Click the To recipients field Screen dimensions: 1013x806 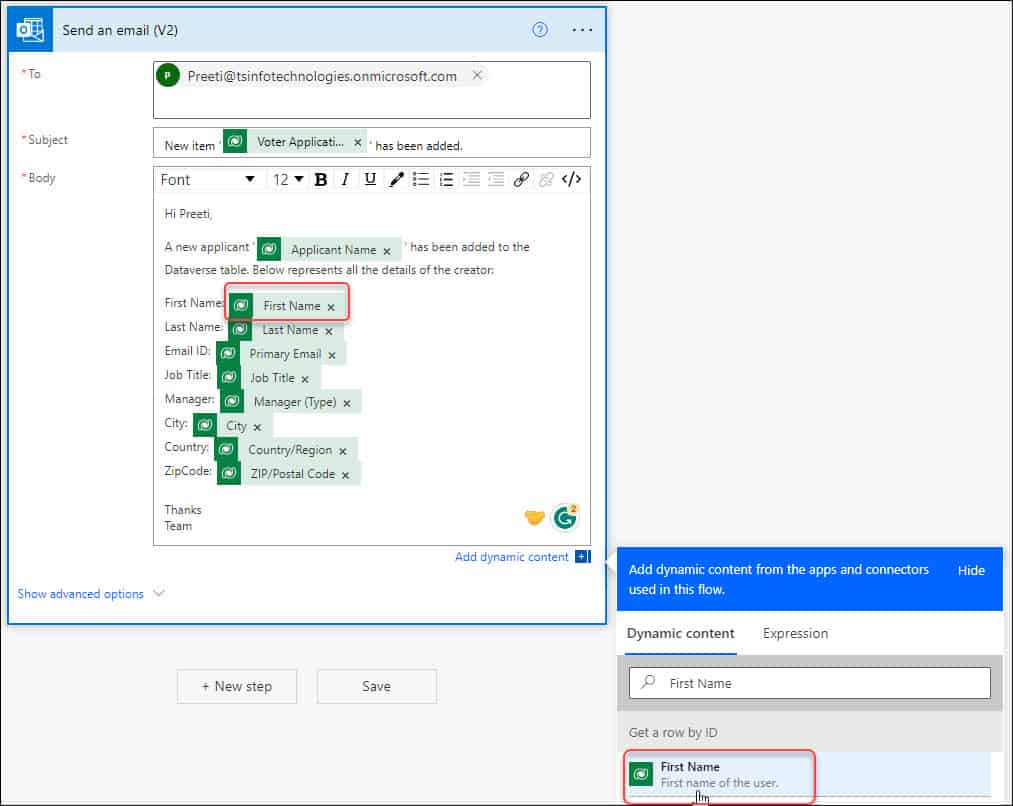[371, 90]
